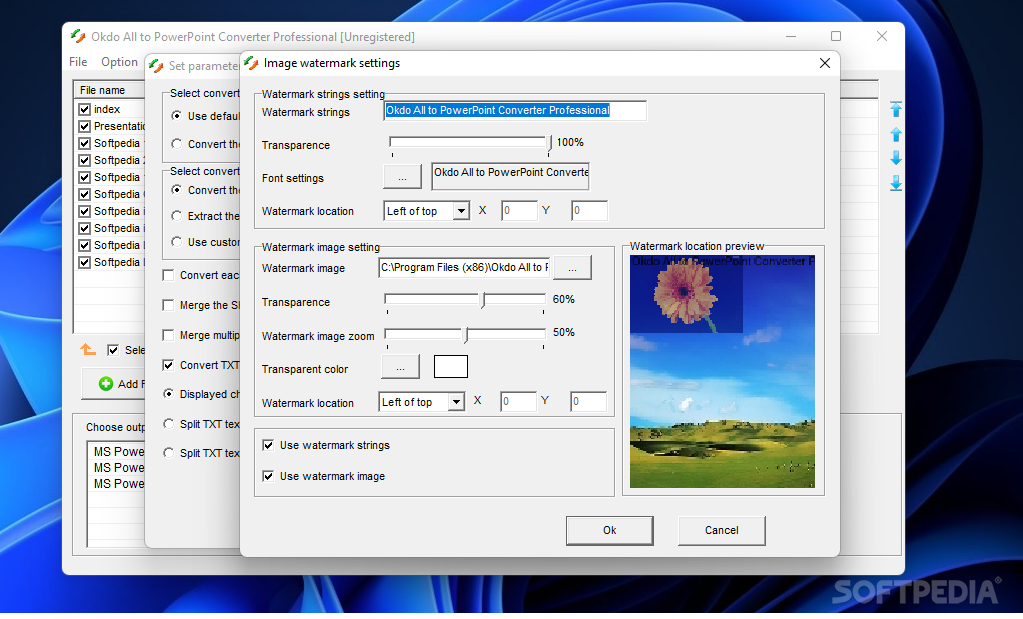The width and height of the screenshot is (1023, 619).
Task: Click the Cancel button
Action: click(722, 530)
